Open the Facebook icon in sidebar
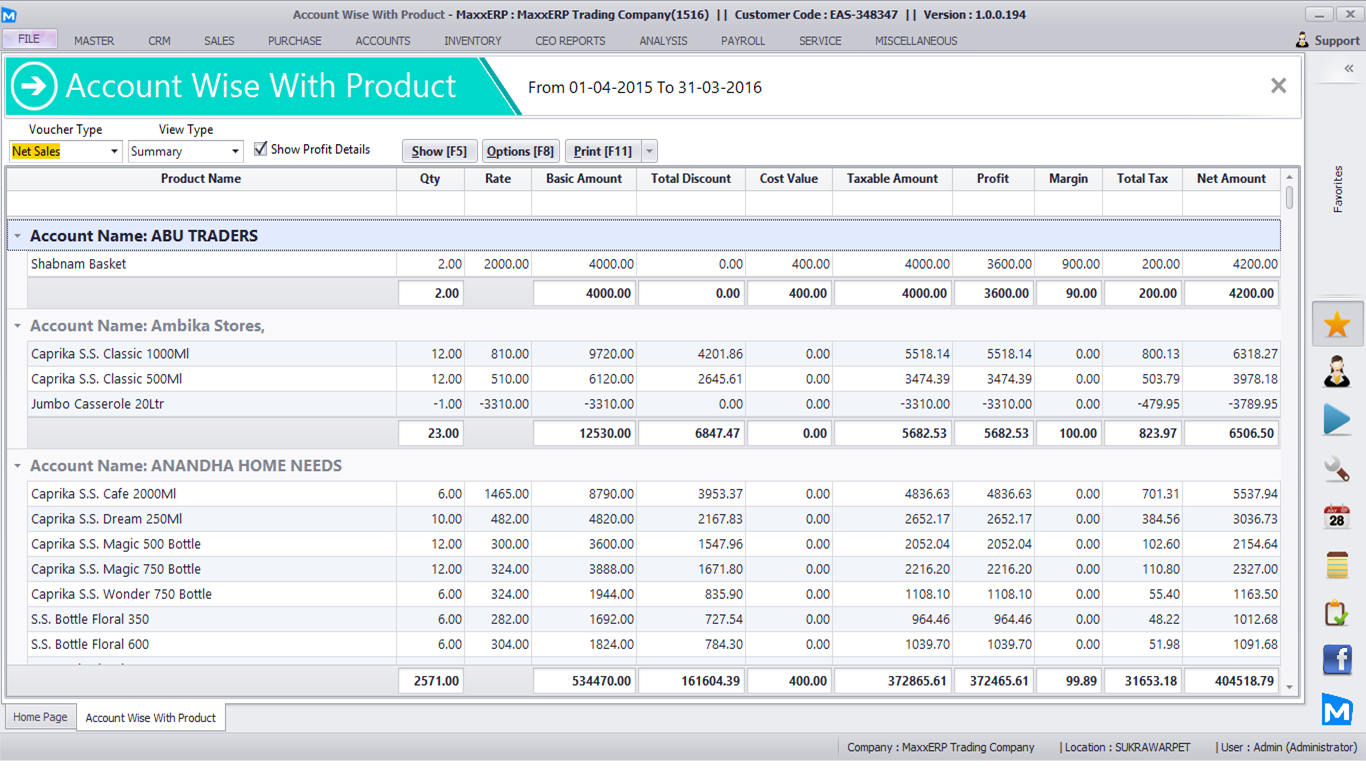 (x=1337, y=660)
